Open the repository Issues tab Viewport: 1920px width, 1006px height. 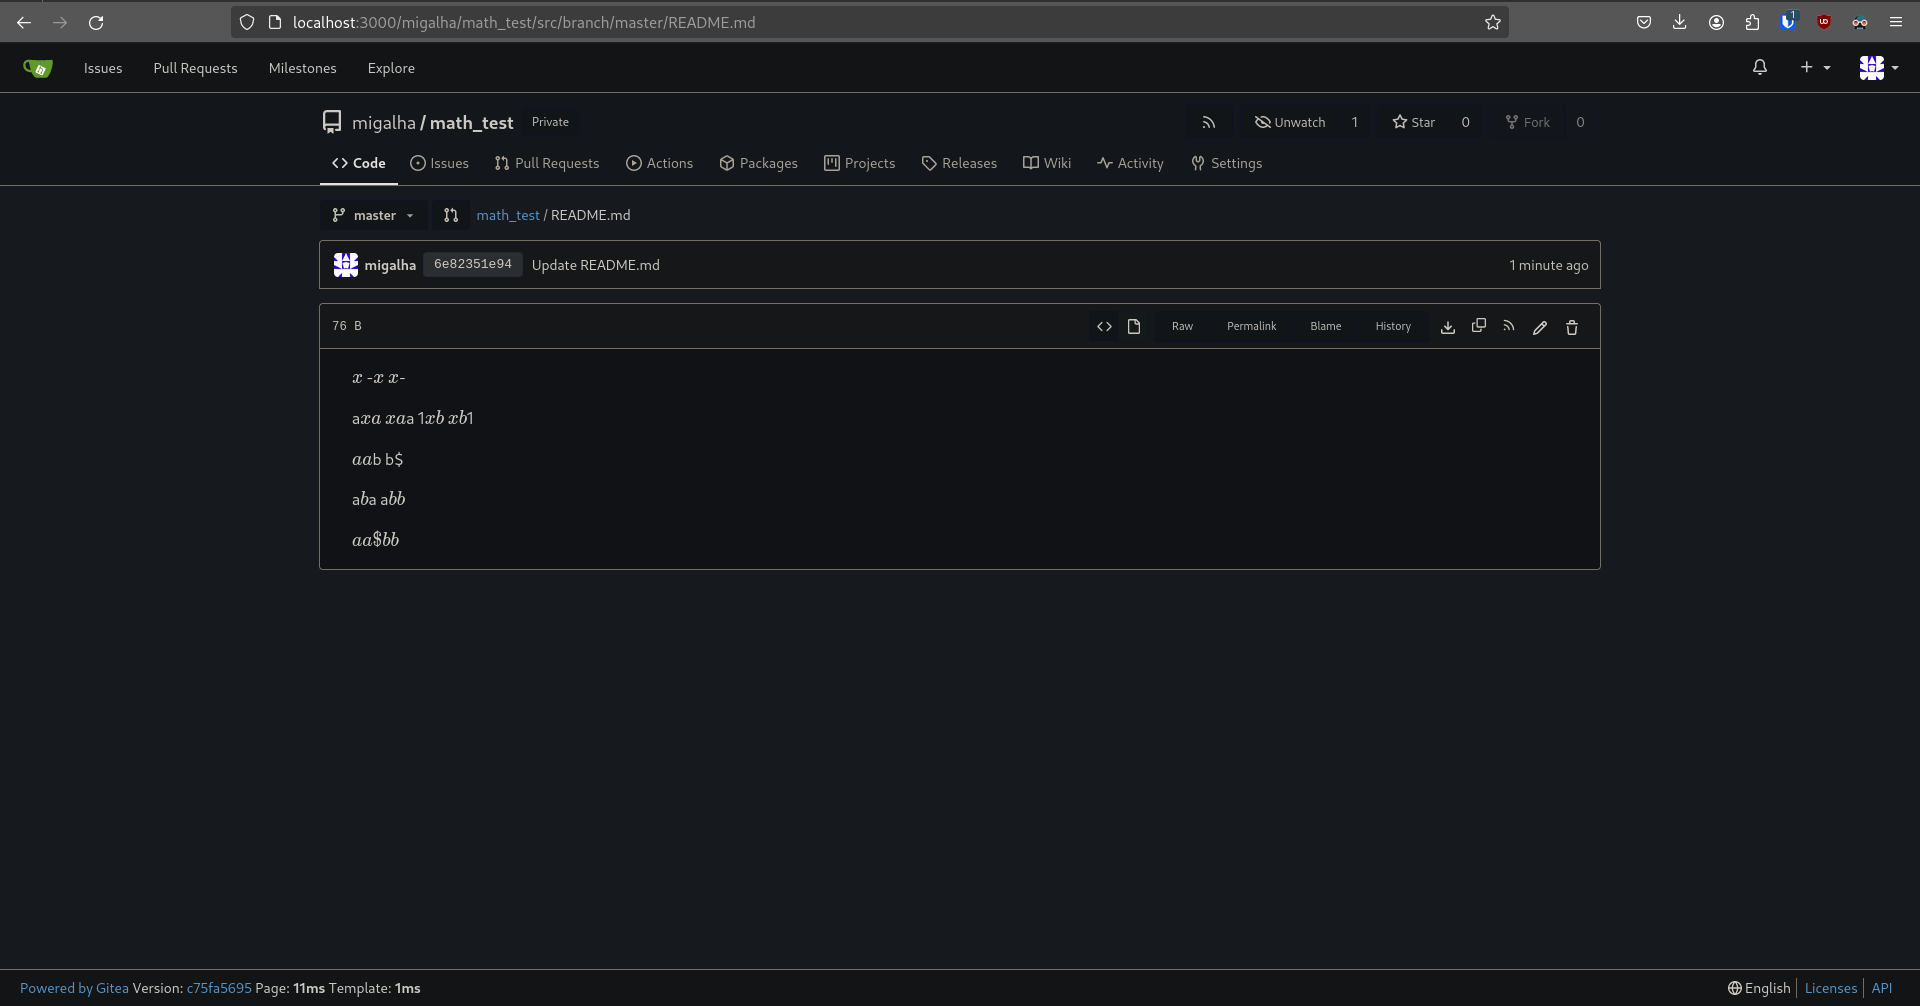[x=439, y=163]
